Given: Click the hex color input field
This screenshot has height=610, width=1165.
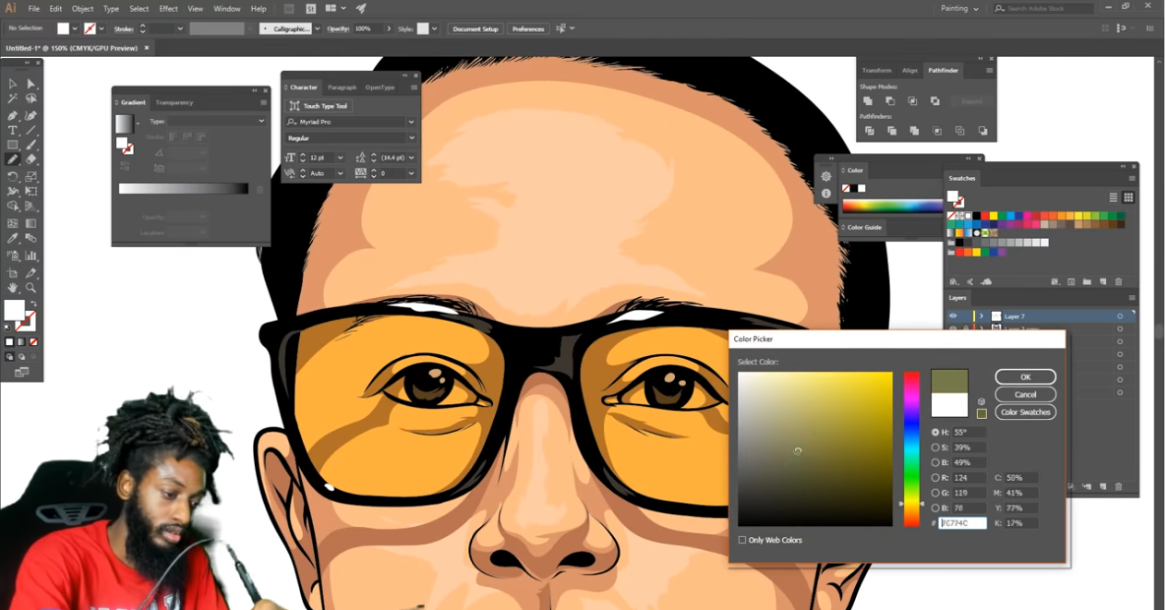Looking at the screenshot, I should pos(963,523).
